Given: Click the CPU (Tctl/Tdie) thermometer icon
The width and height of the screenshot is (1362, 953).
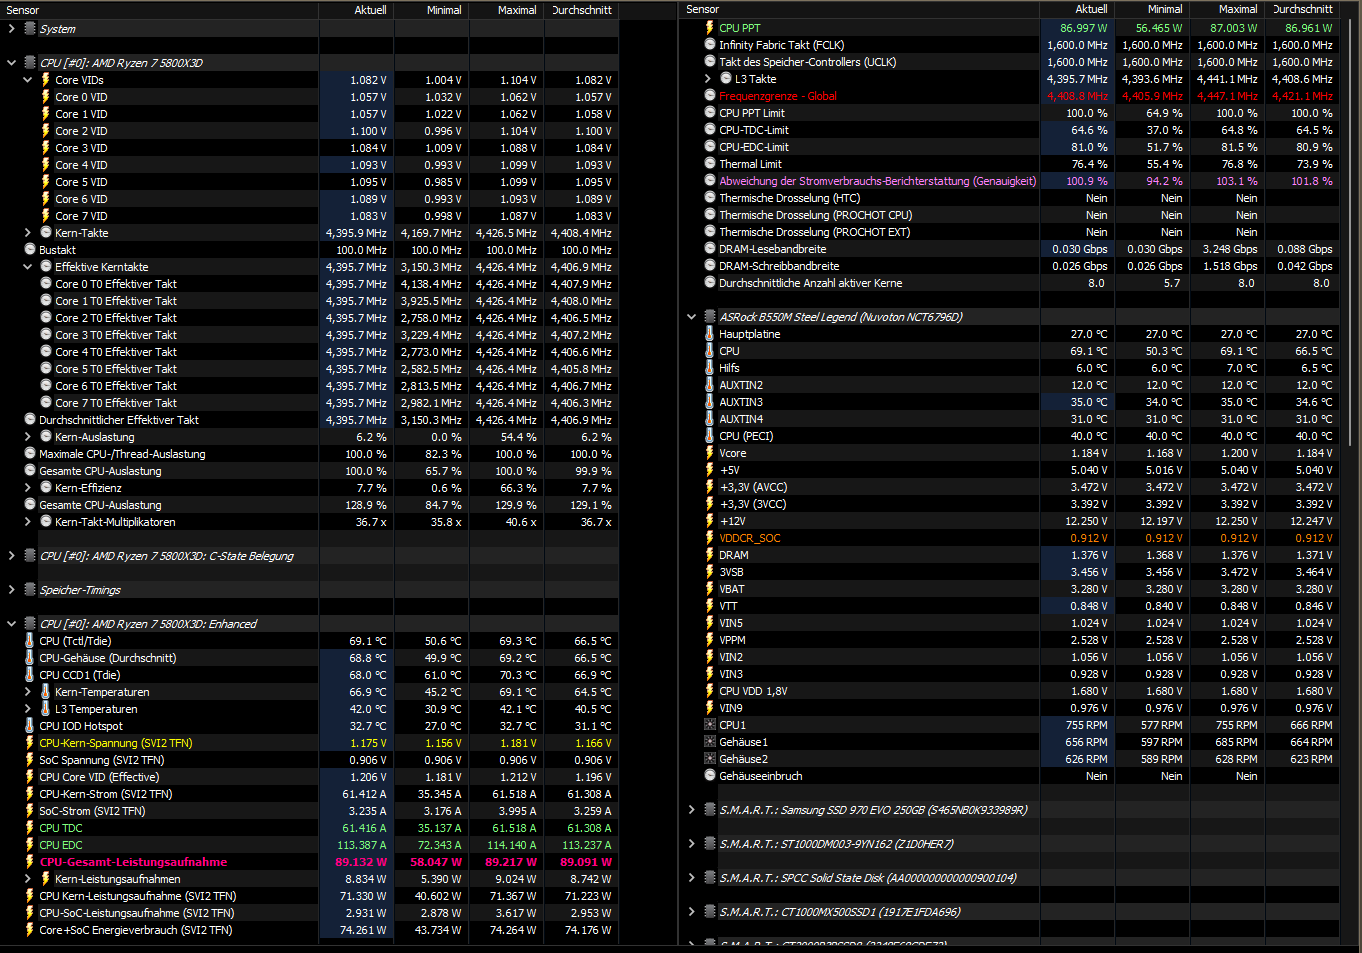Looking at the screenshot, I should click(x=30, y=641).
